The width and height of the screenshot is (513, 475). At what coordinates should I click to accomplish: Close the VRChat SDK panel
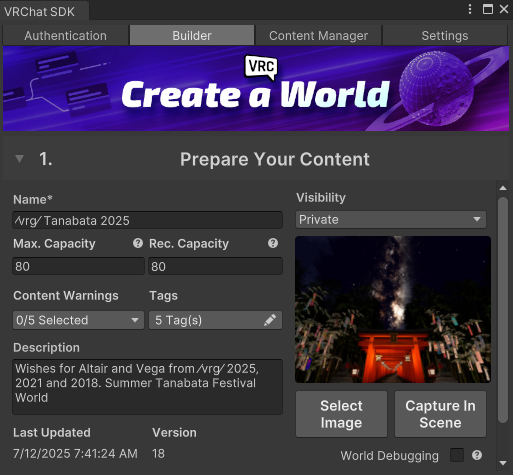click(x=504, y=9)
